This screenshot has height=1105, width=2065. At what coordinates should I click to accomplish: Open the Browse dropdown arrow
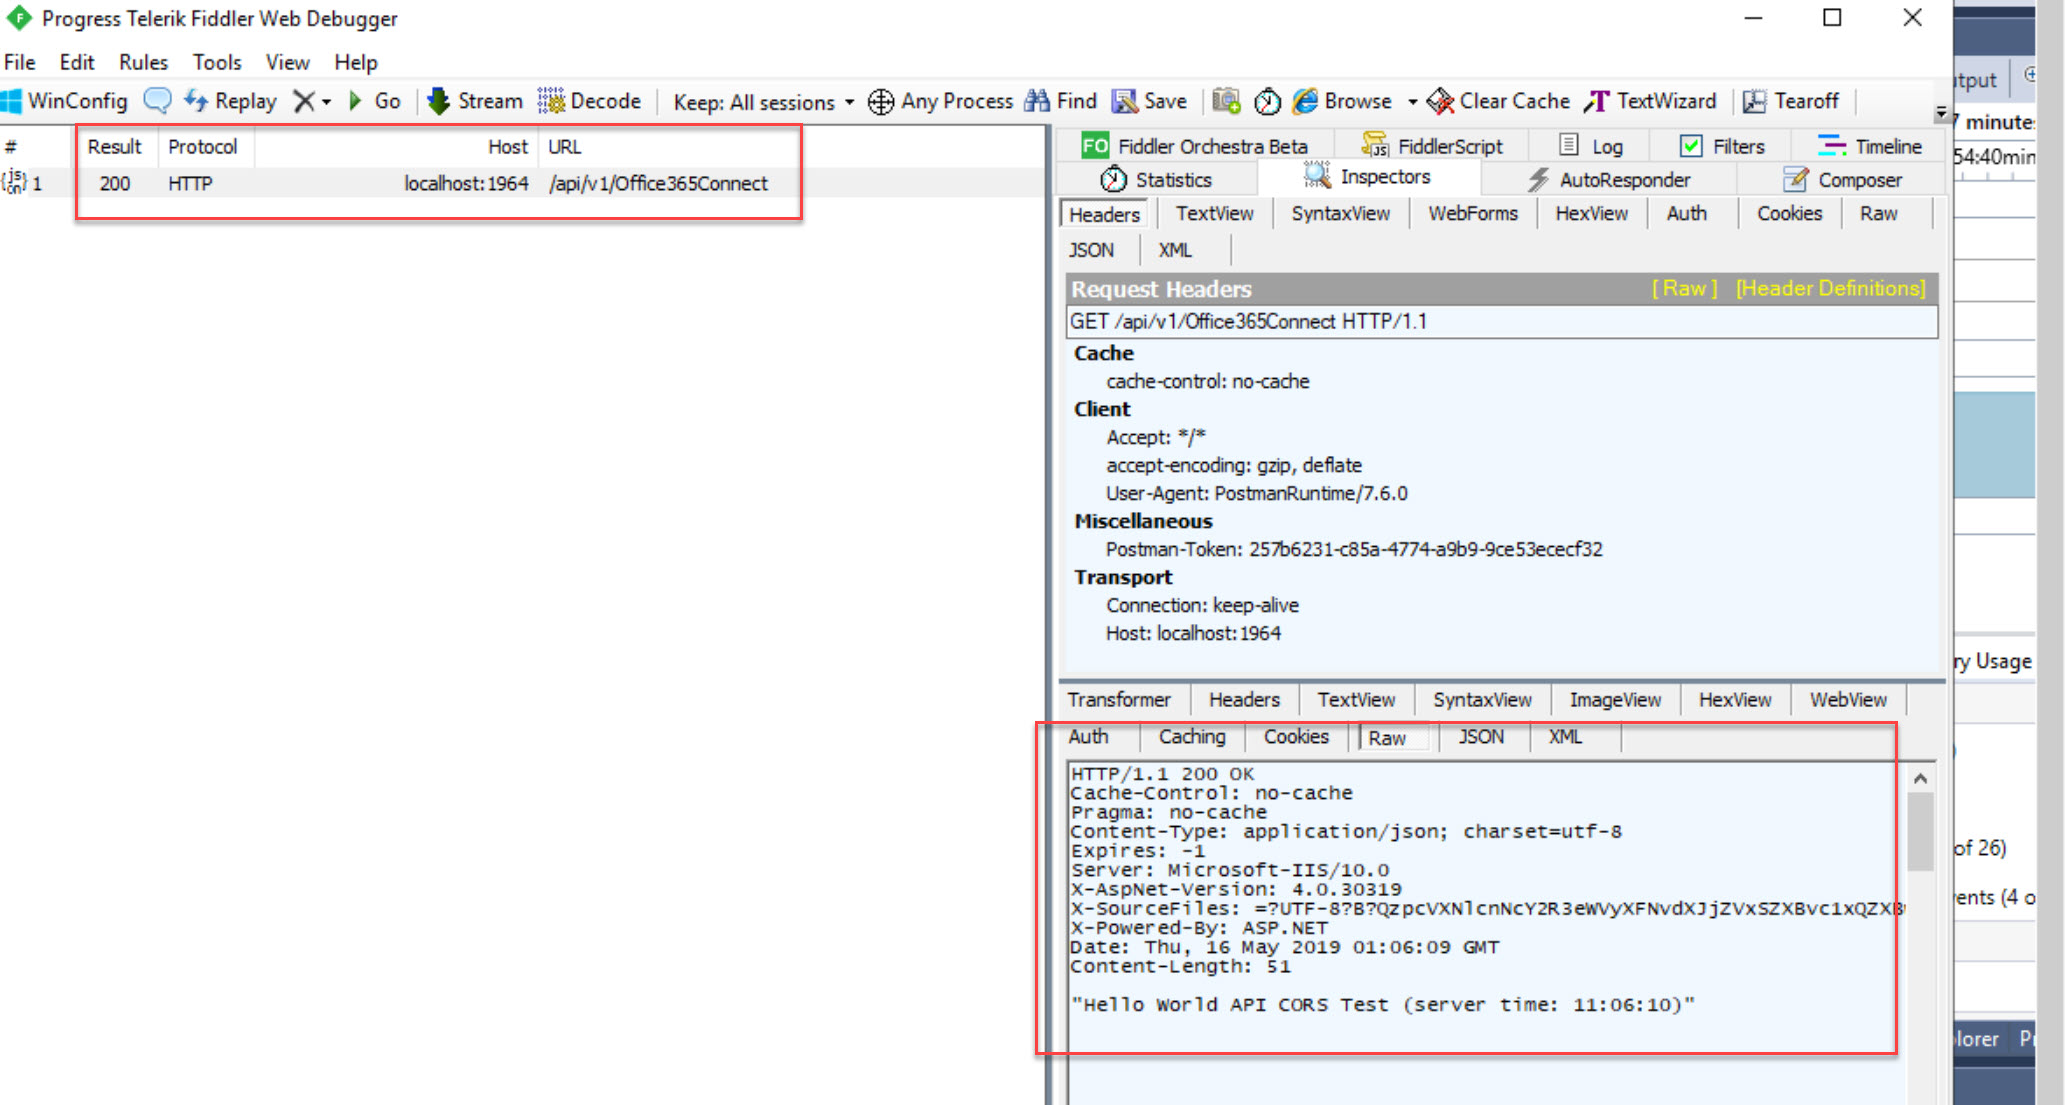click(1412, 102)
